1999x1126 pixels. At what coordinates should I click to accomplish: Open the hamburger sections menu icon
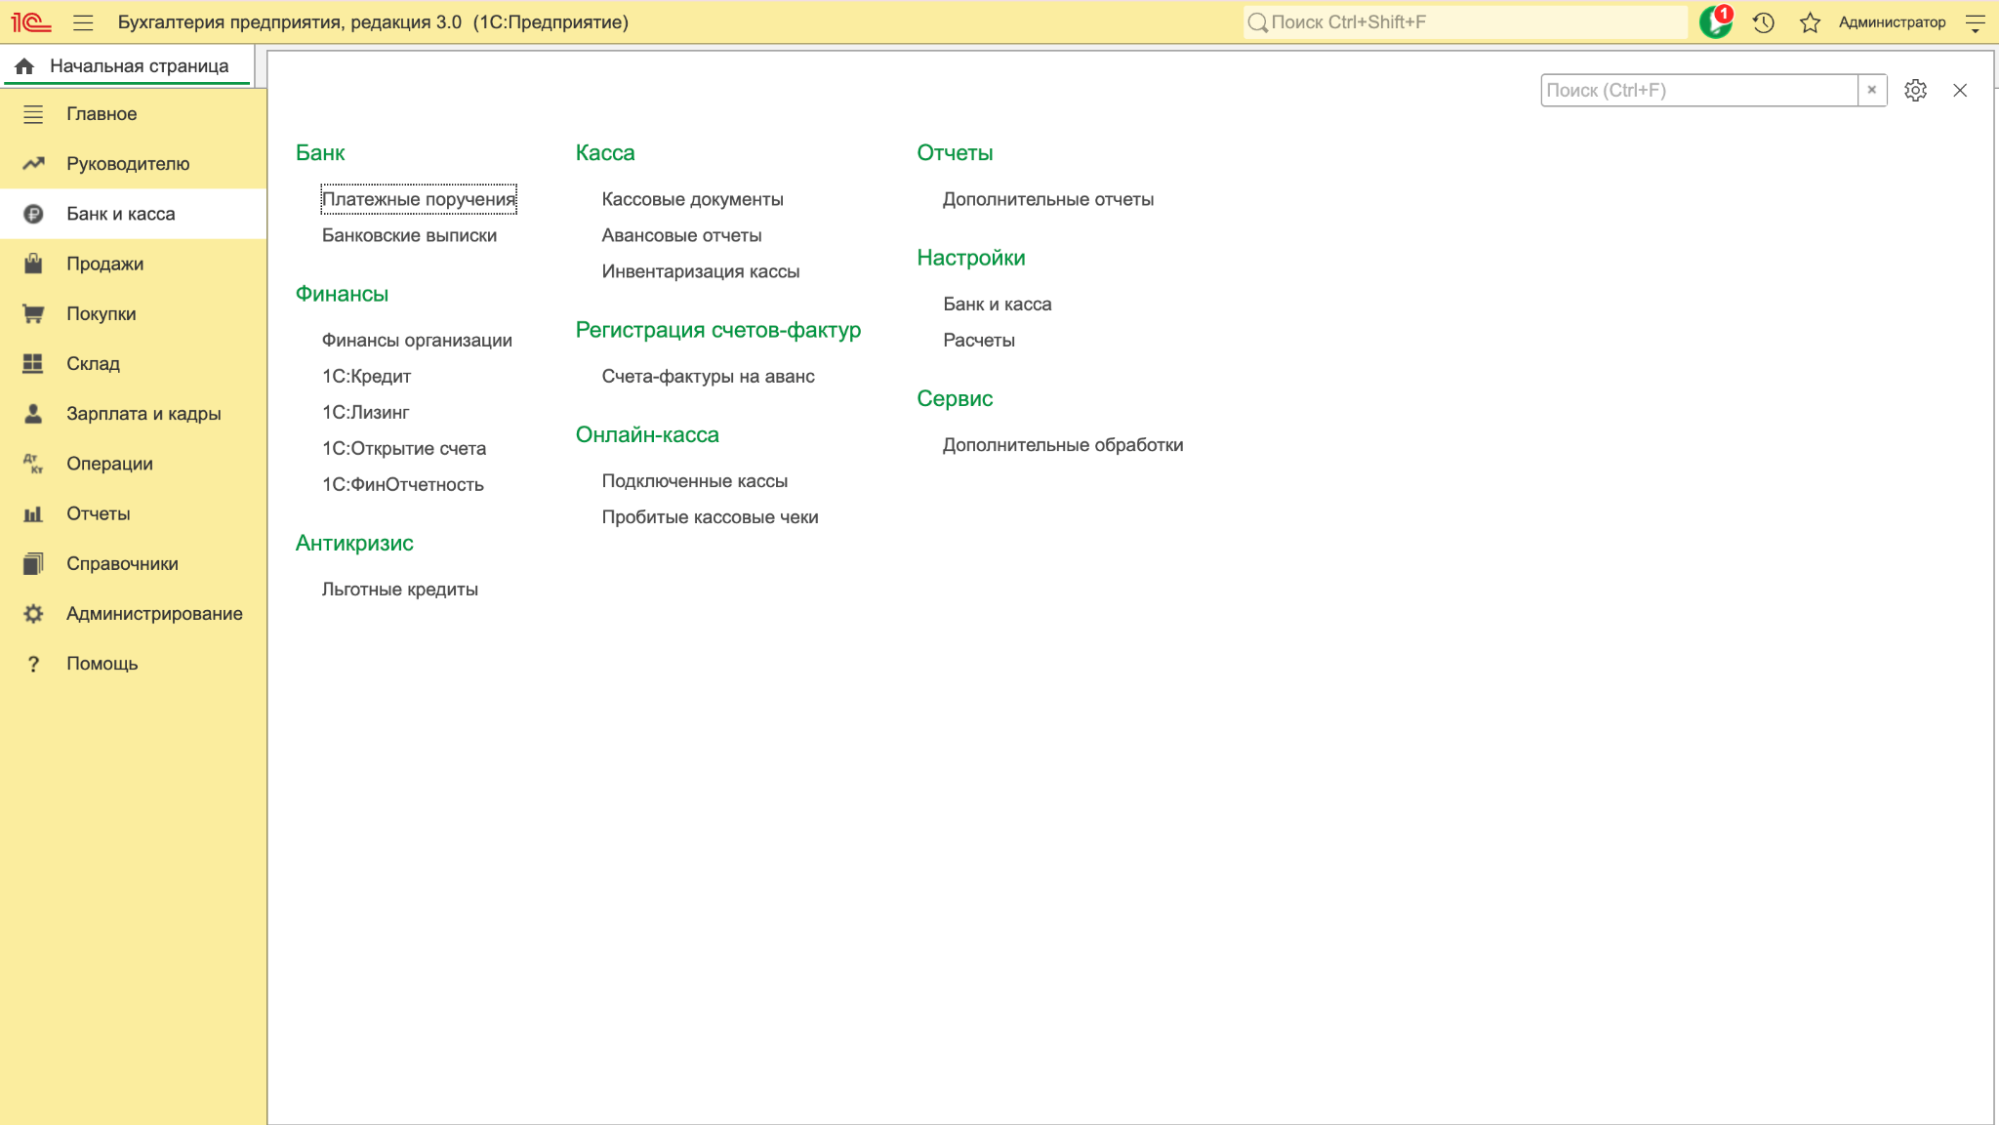83,22
